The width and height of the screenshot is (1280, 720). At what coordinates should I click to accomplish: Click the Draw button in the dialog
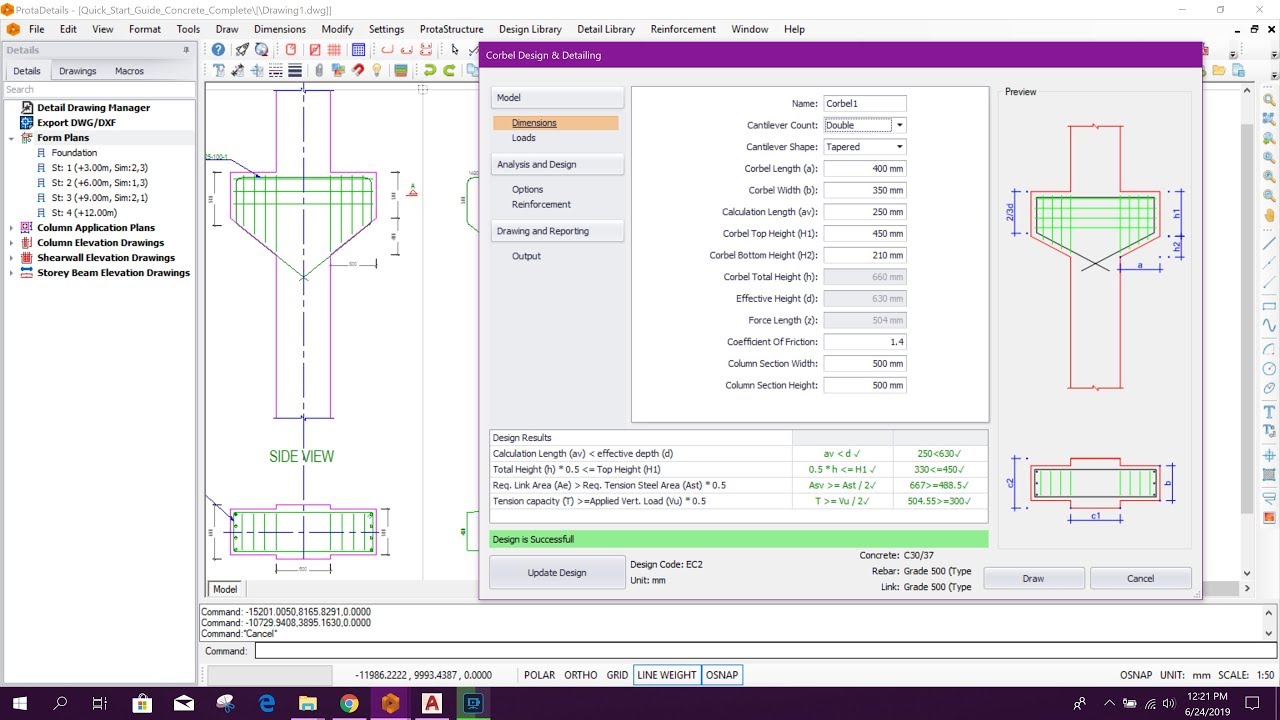[1033, 578]
